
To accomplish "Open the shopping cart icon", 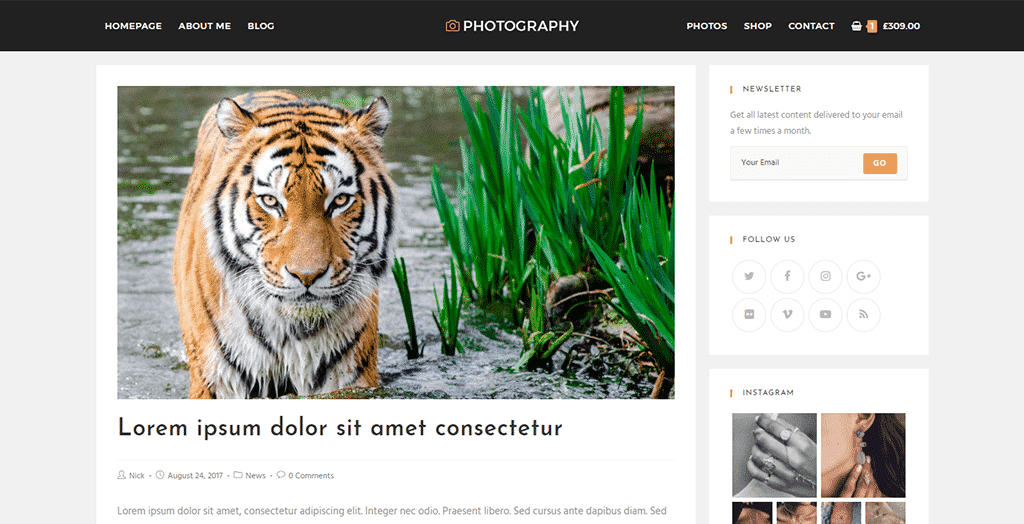I will pos(857,26).
